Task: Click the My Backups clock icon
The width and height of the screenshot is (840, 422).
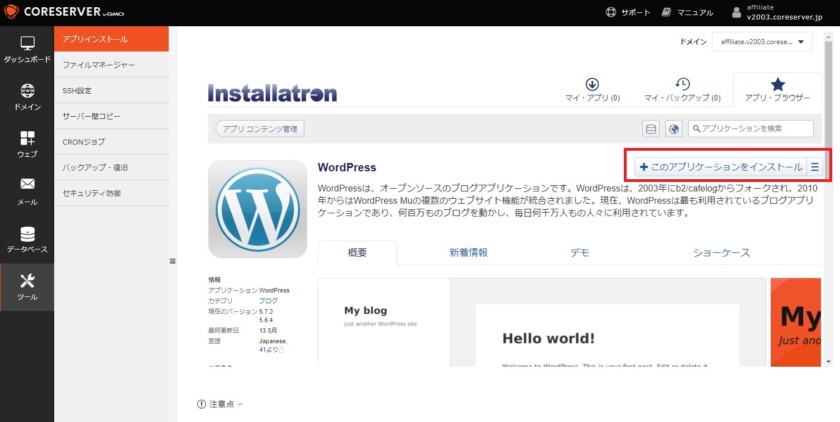Action: click(x=682, y=84)
